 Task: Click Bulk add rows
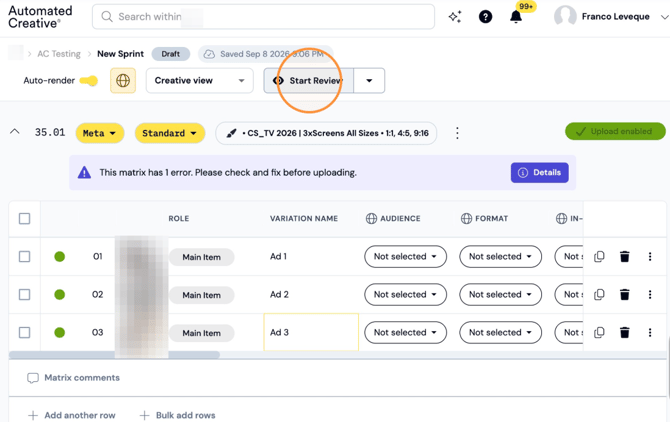[x=177, y=415]
